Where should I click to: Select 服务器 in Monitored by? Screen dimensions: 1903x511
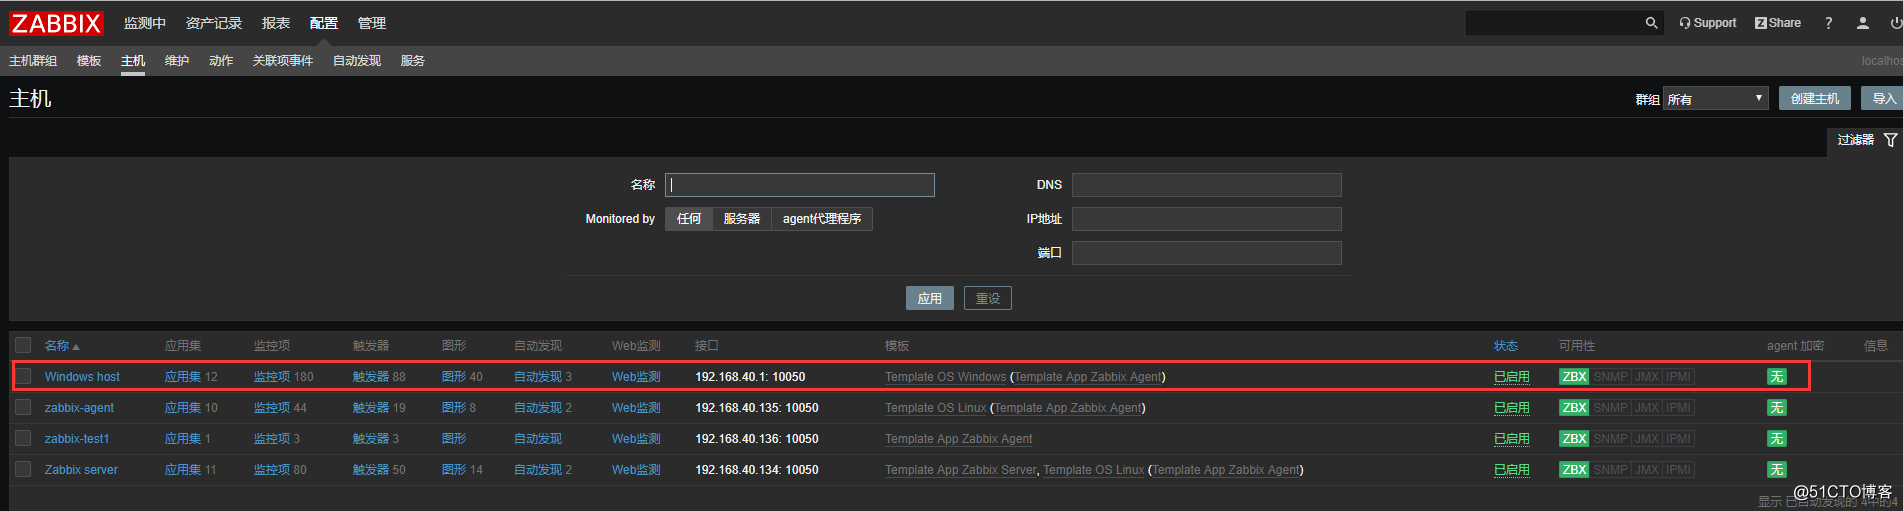[742, 219]
